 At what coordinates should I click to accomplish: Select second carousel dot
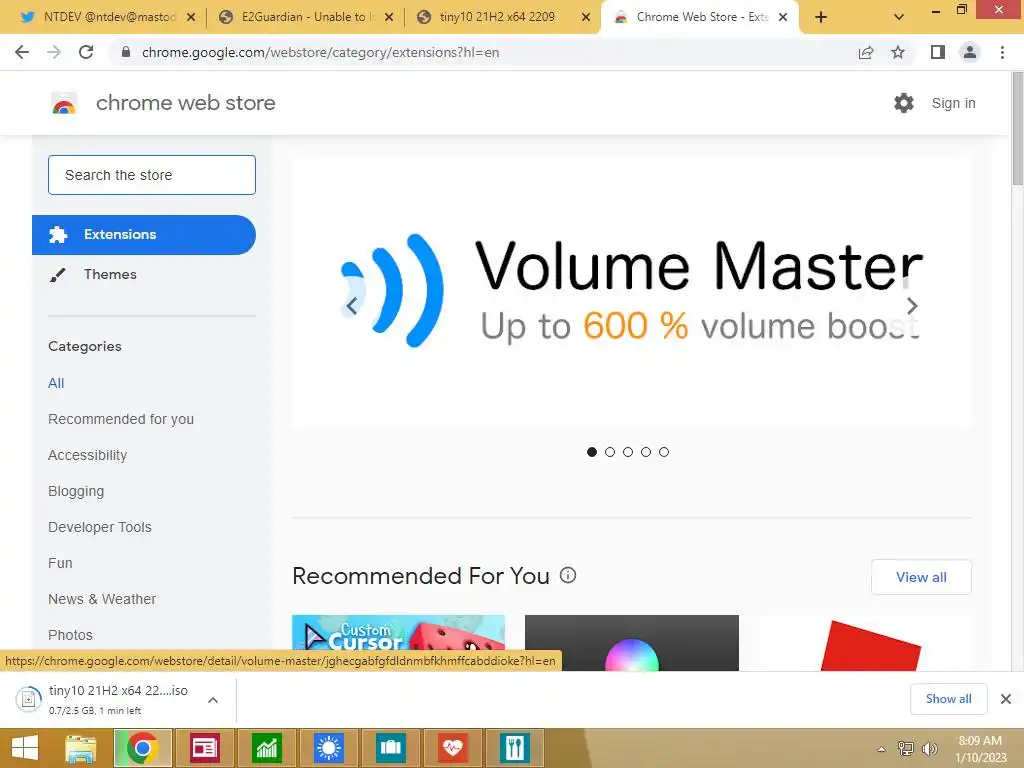pos(610,452)
